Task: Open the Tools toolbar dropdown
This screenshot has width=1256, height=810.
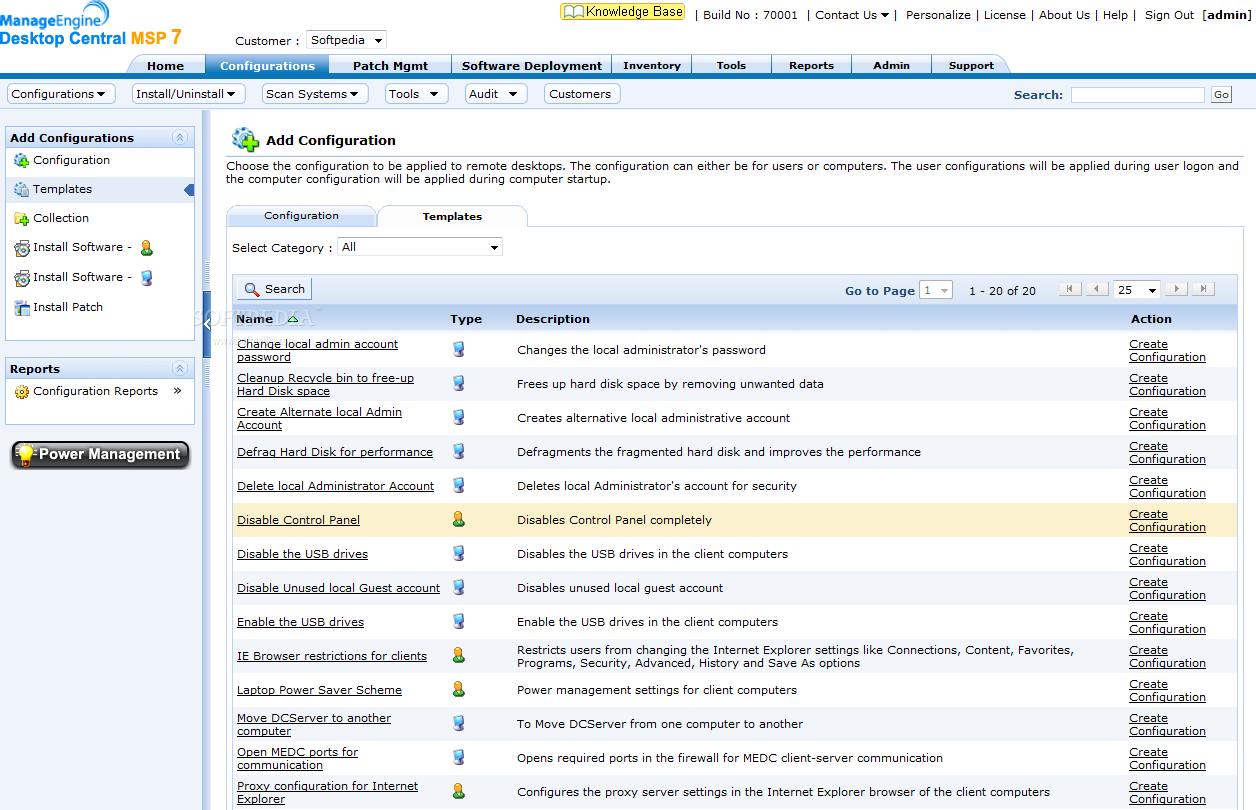Action: click(x=416, y=94)
